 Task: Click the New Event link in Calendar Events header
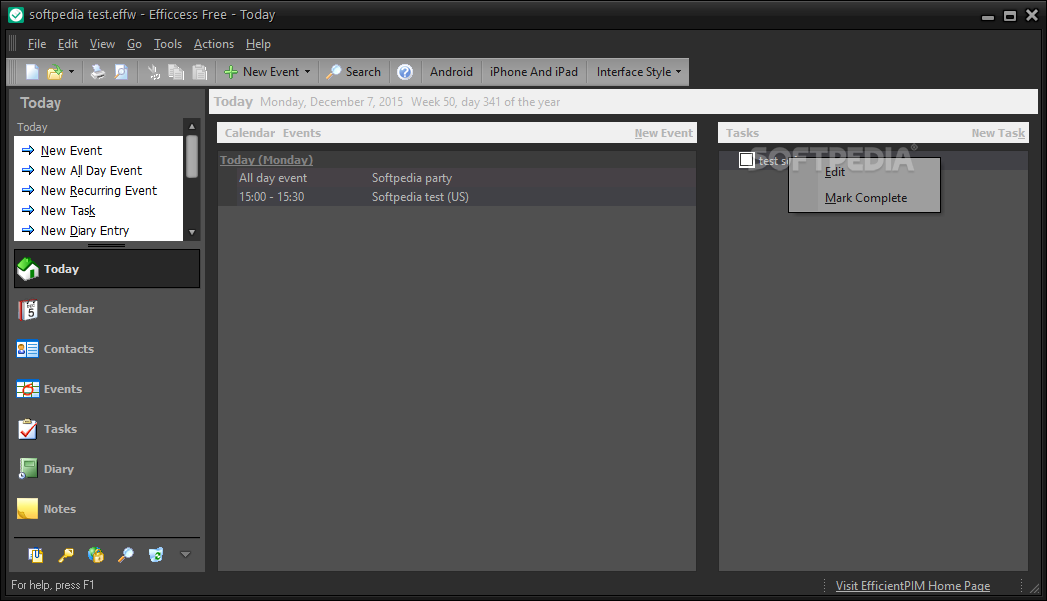coord(663,133)
